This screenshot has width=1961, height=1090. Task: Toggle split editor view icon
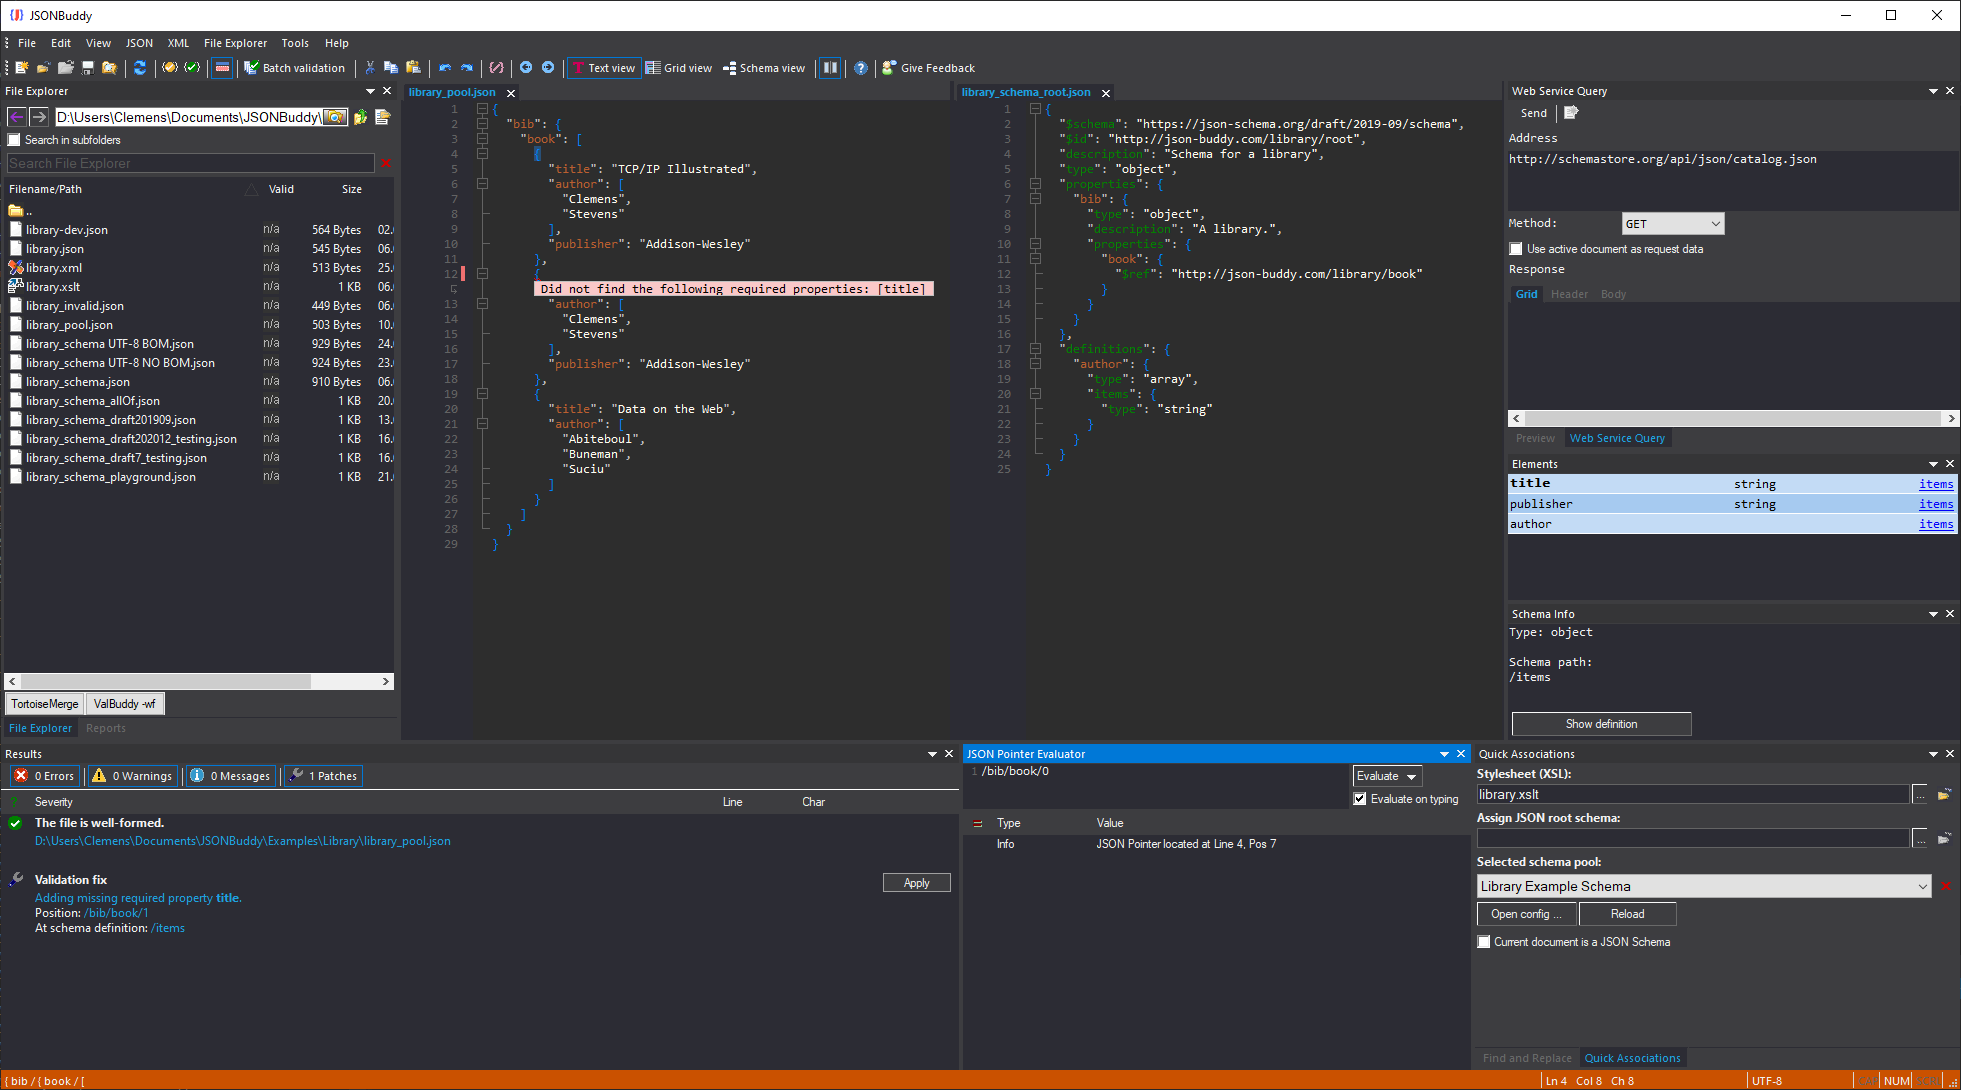coord(830,68)
